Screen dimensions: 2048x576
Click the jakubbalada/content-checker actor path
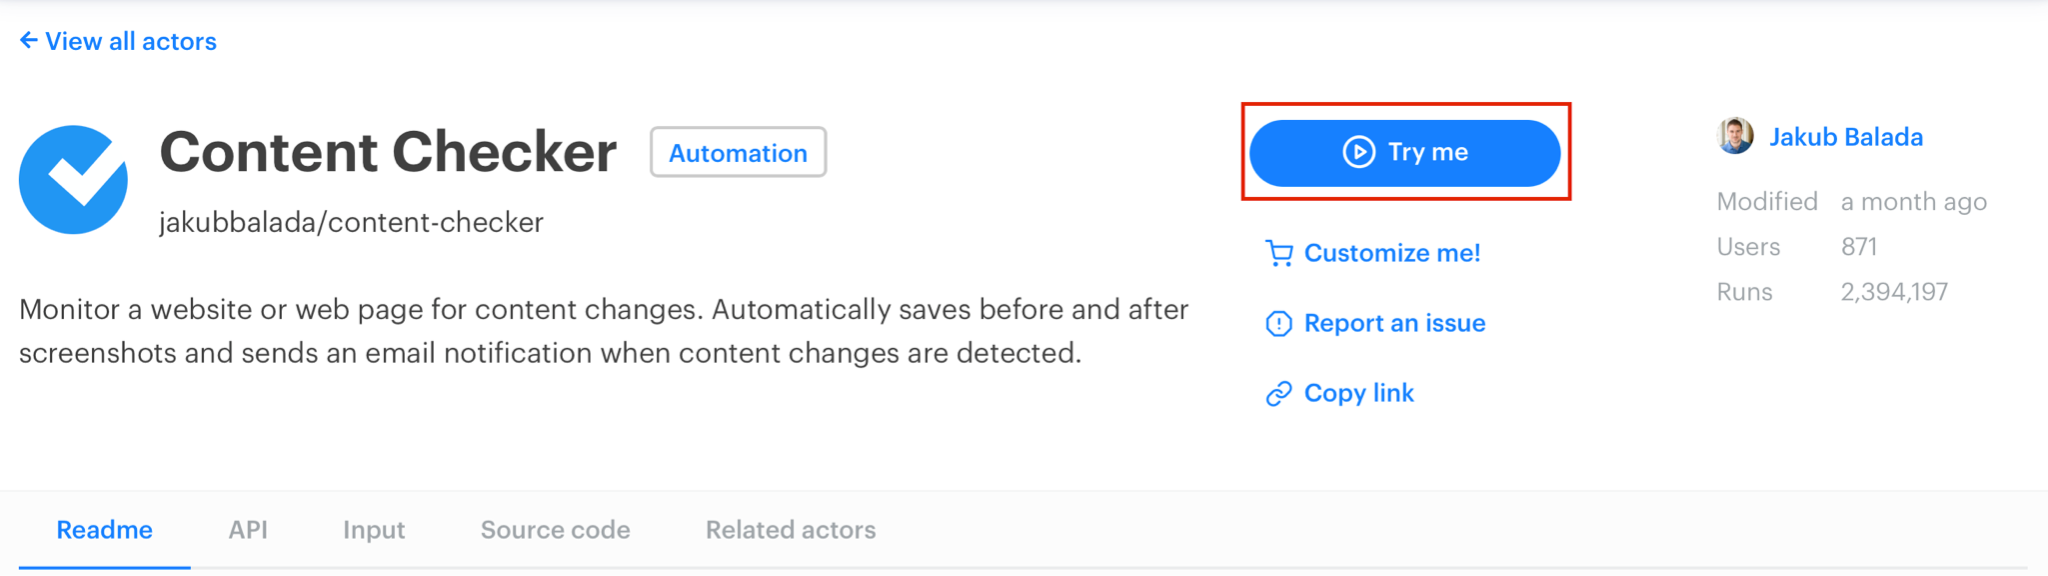point(351,222)
